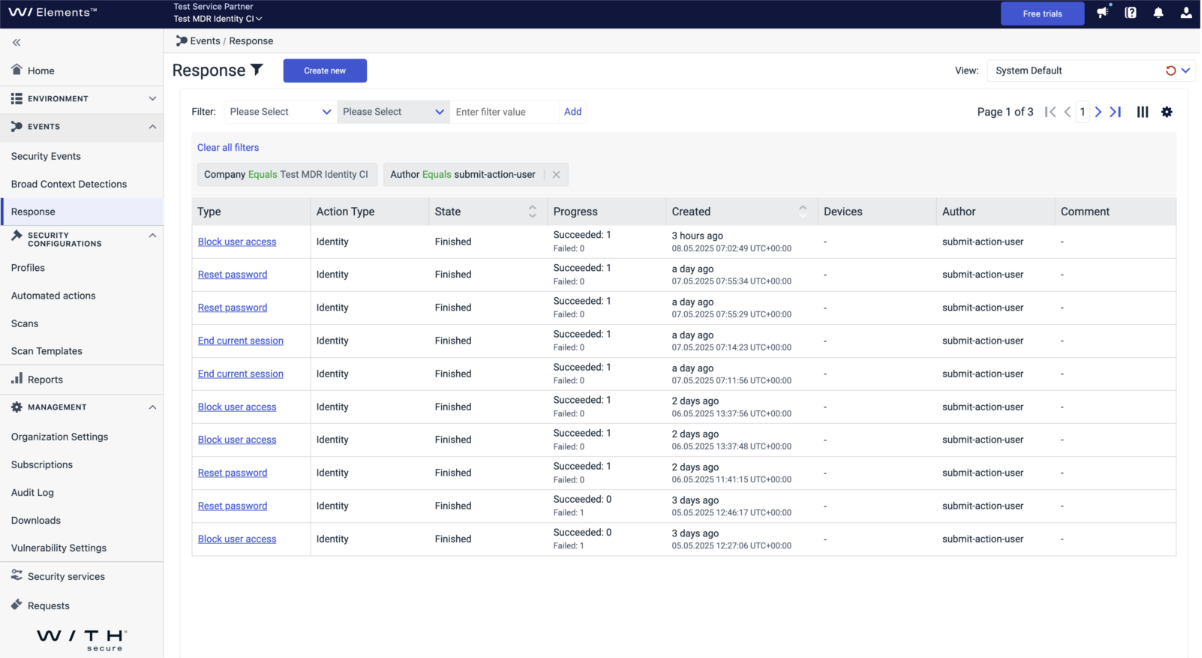The width and height of the screenshot is (1202, 658).
Task: Jump to the last page of results
Action: [1115, 112]
